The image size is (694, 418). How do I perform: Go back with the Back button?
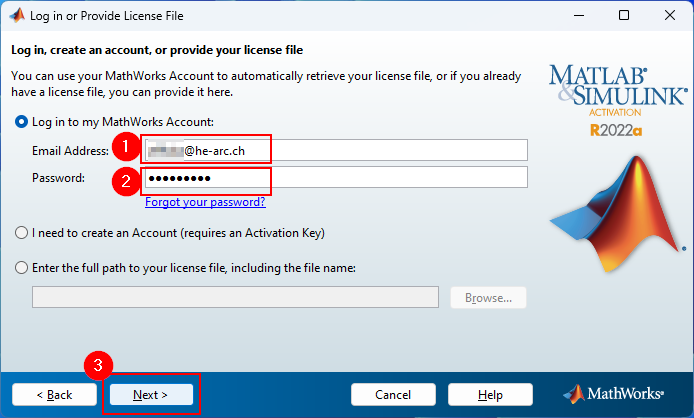tap(54, 395)
